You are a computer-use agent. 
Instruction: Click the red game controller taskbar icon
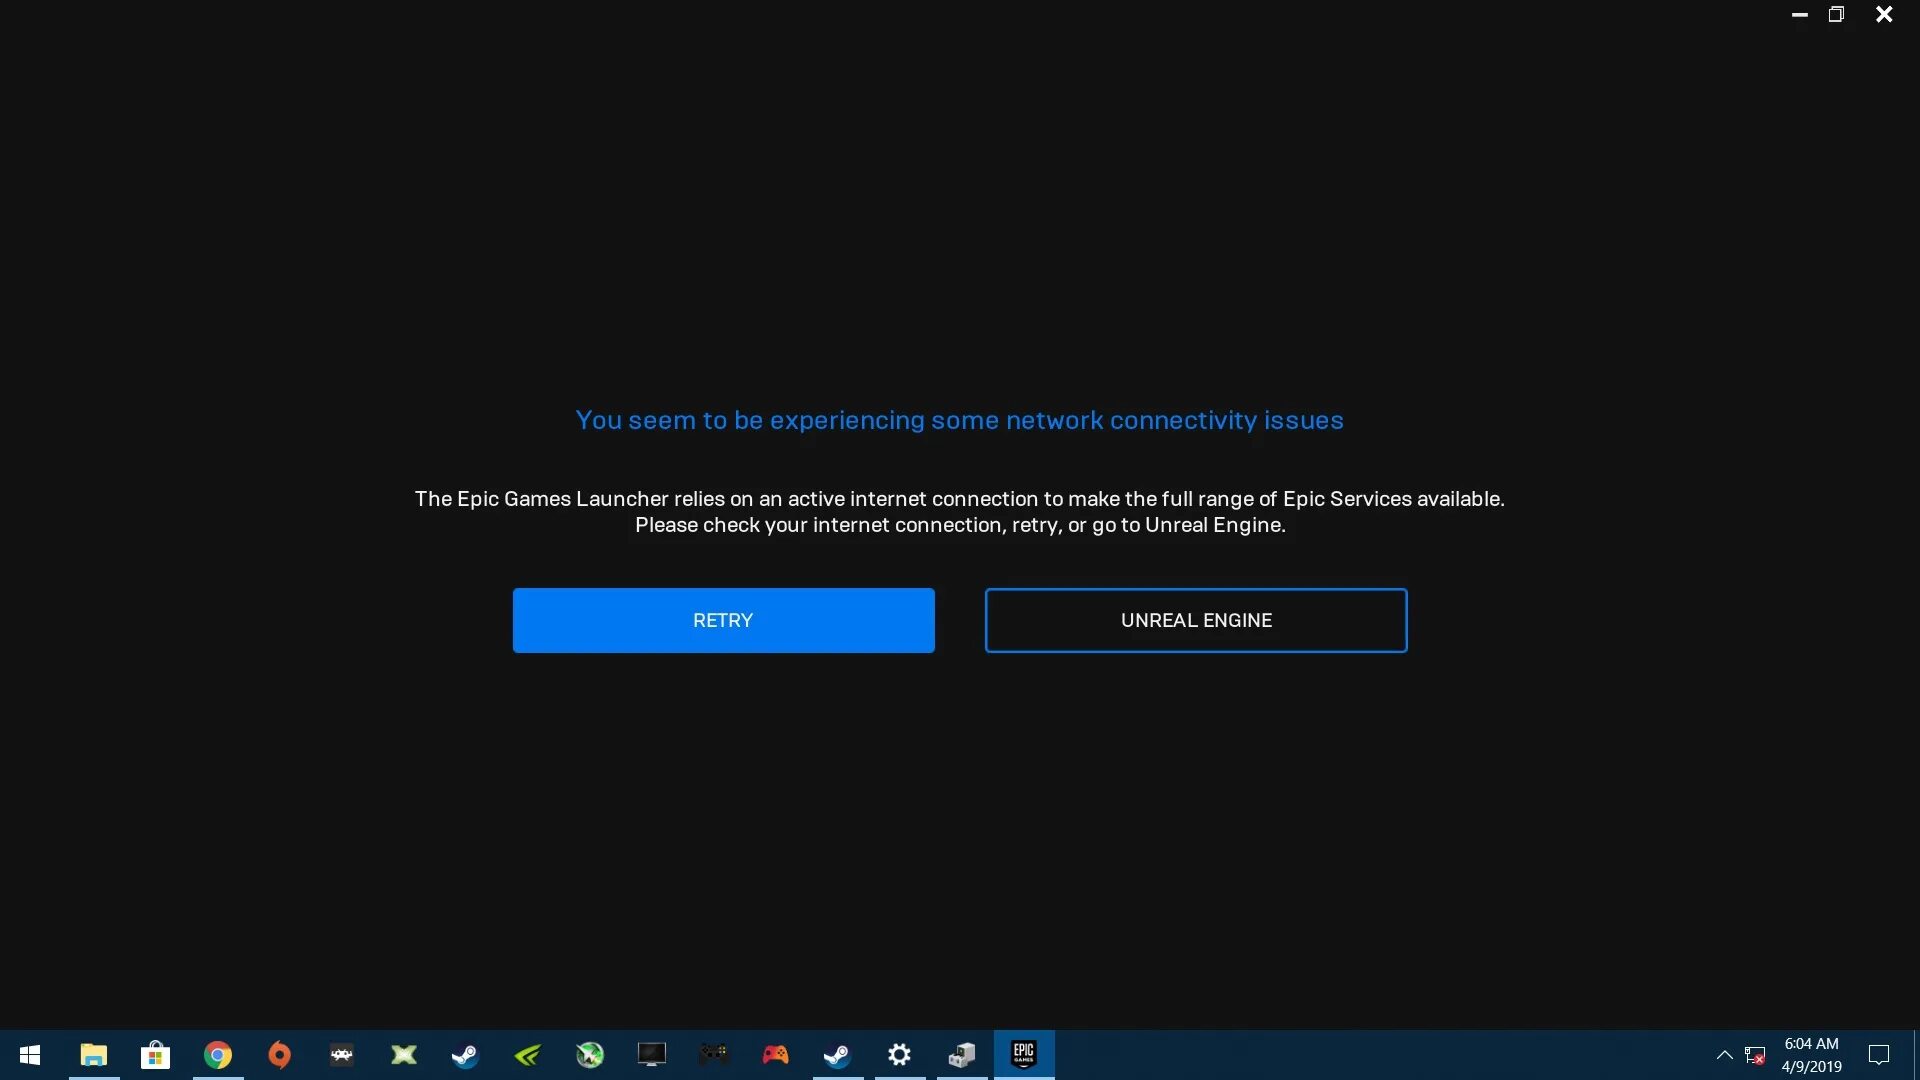click(776, 1054)
